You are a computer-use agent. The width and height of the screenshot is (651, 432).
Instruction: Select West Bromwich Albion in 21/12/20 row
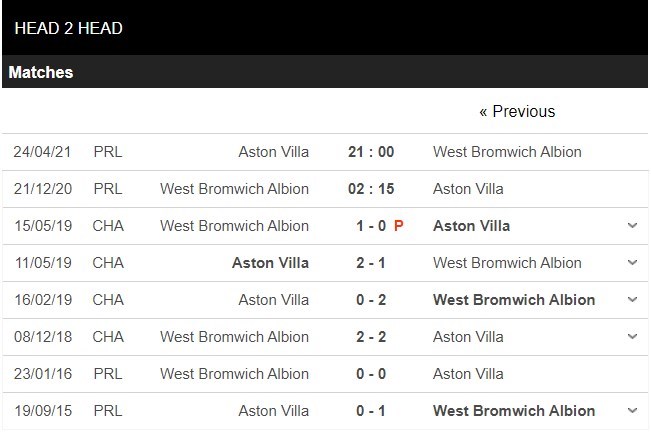point(234,189)
